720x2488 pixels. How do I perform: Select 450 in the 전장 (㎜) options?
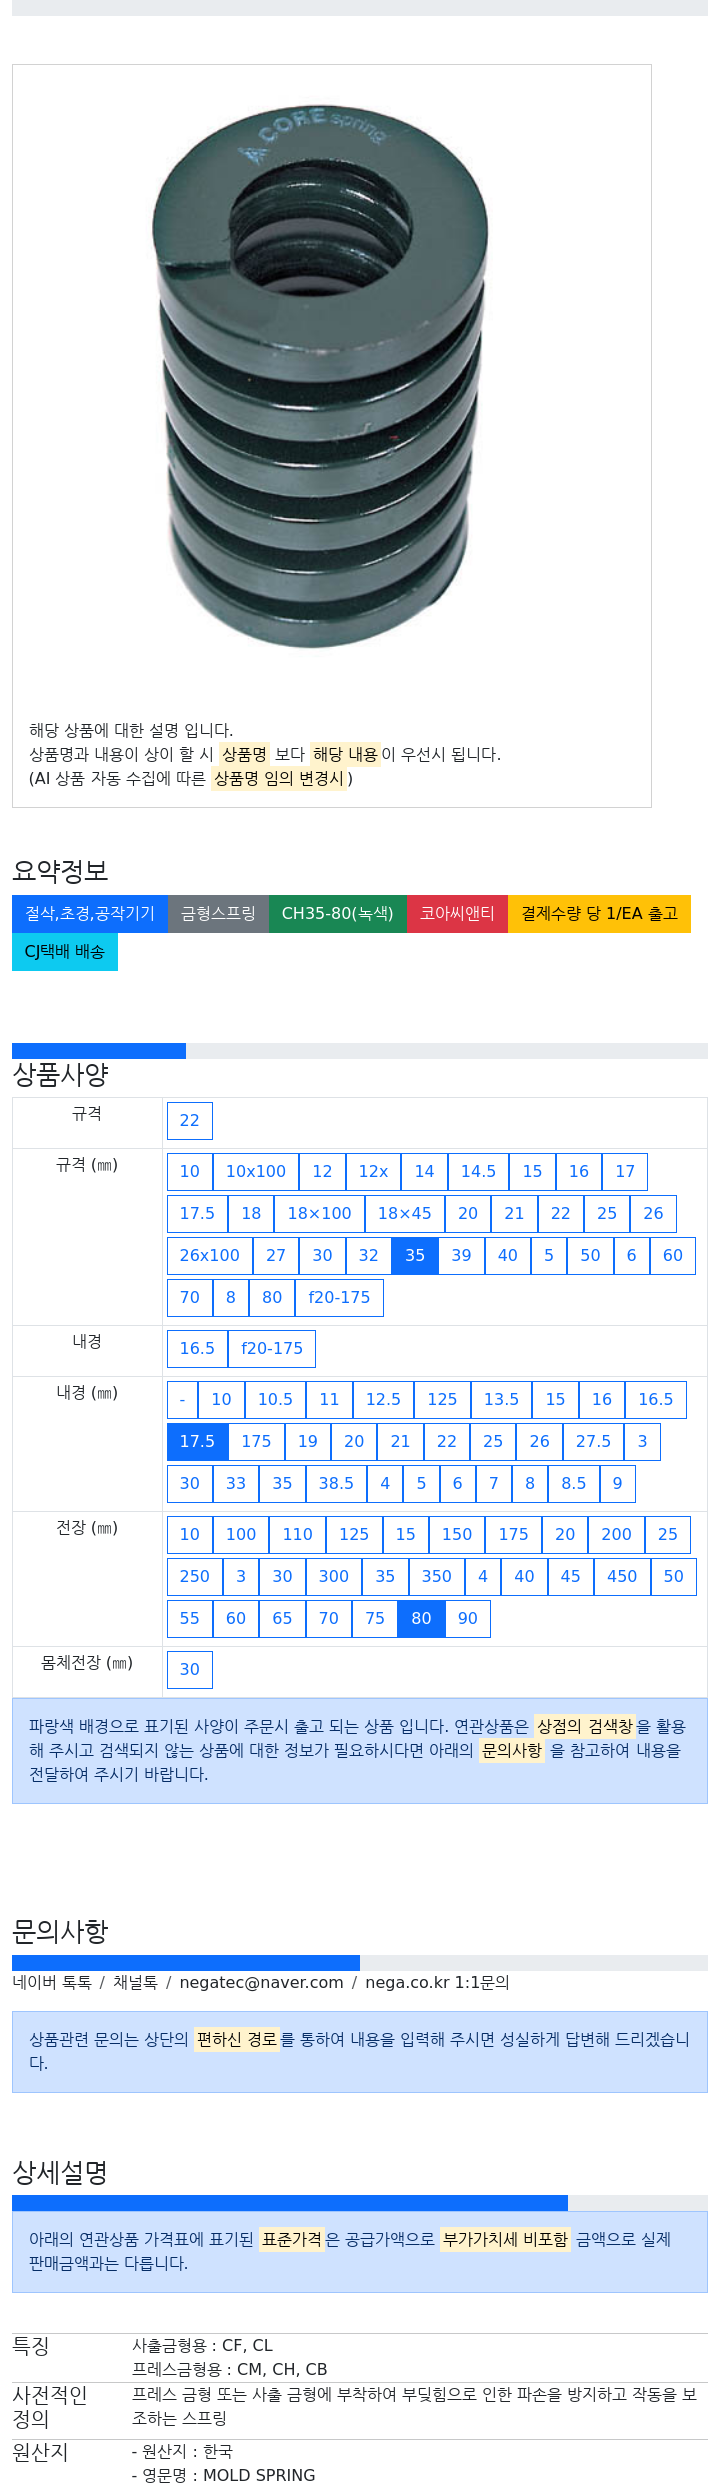tap(622, 1576)
